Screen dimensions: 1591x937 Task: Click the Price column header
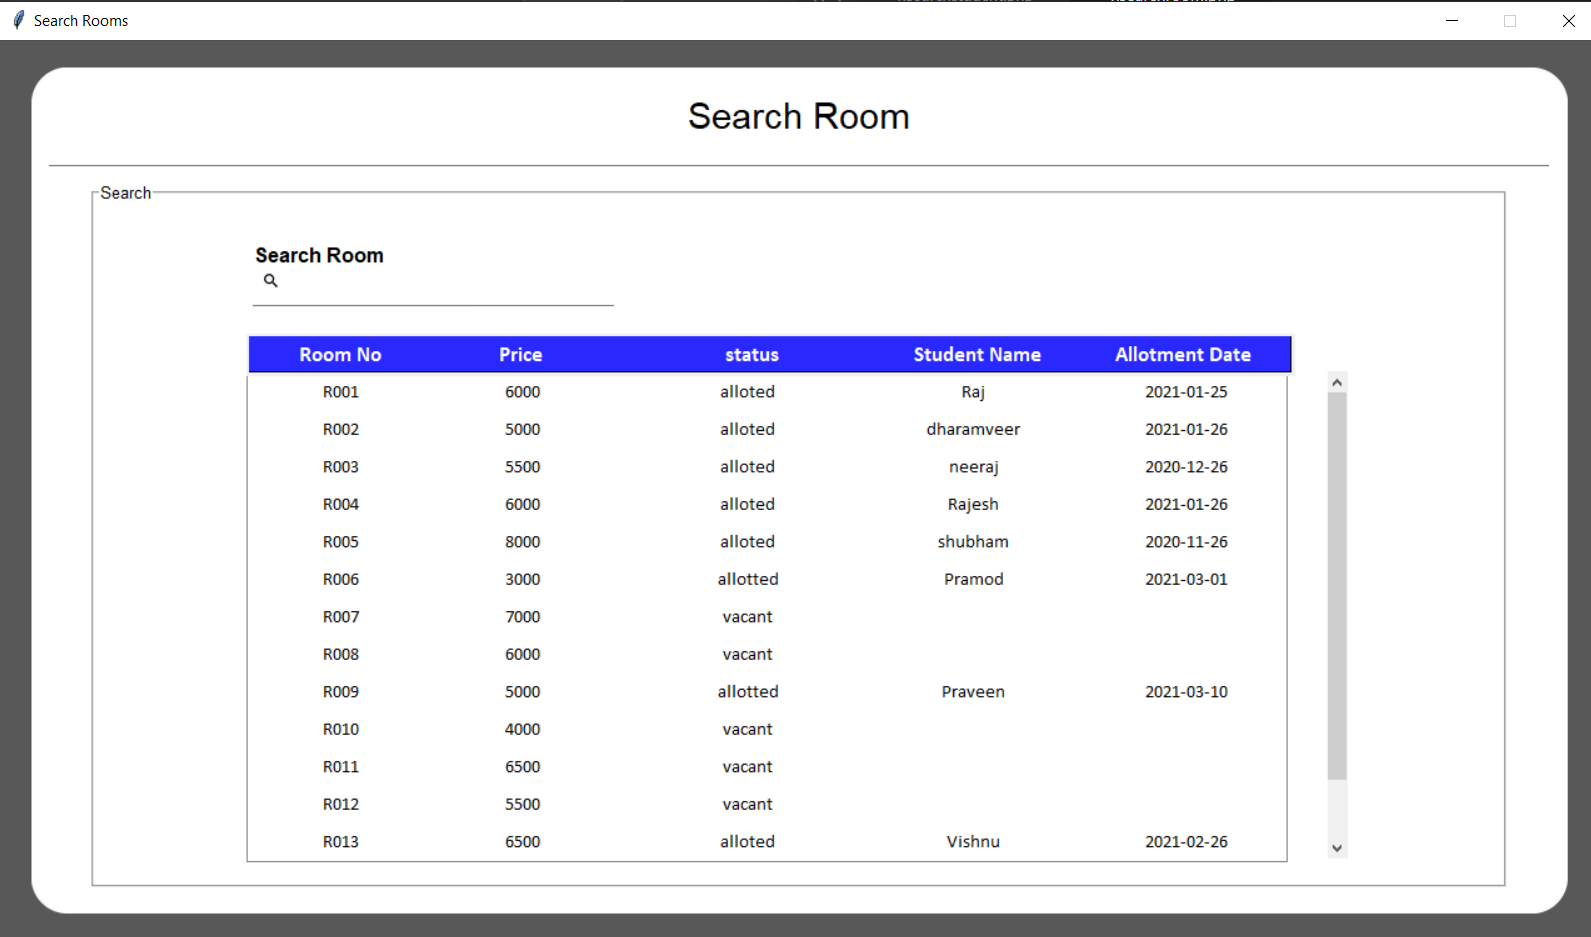[x=520, y=355]
